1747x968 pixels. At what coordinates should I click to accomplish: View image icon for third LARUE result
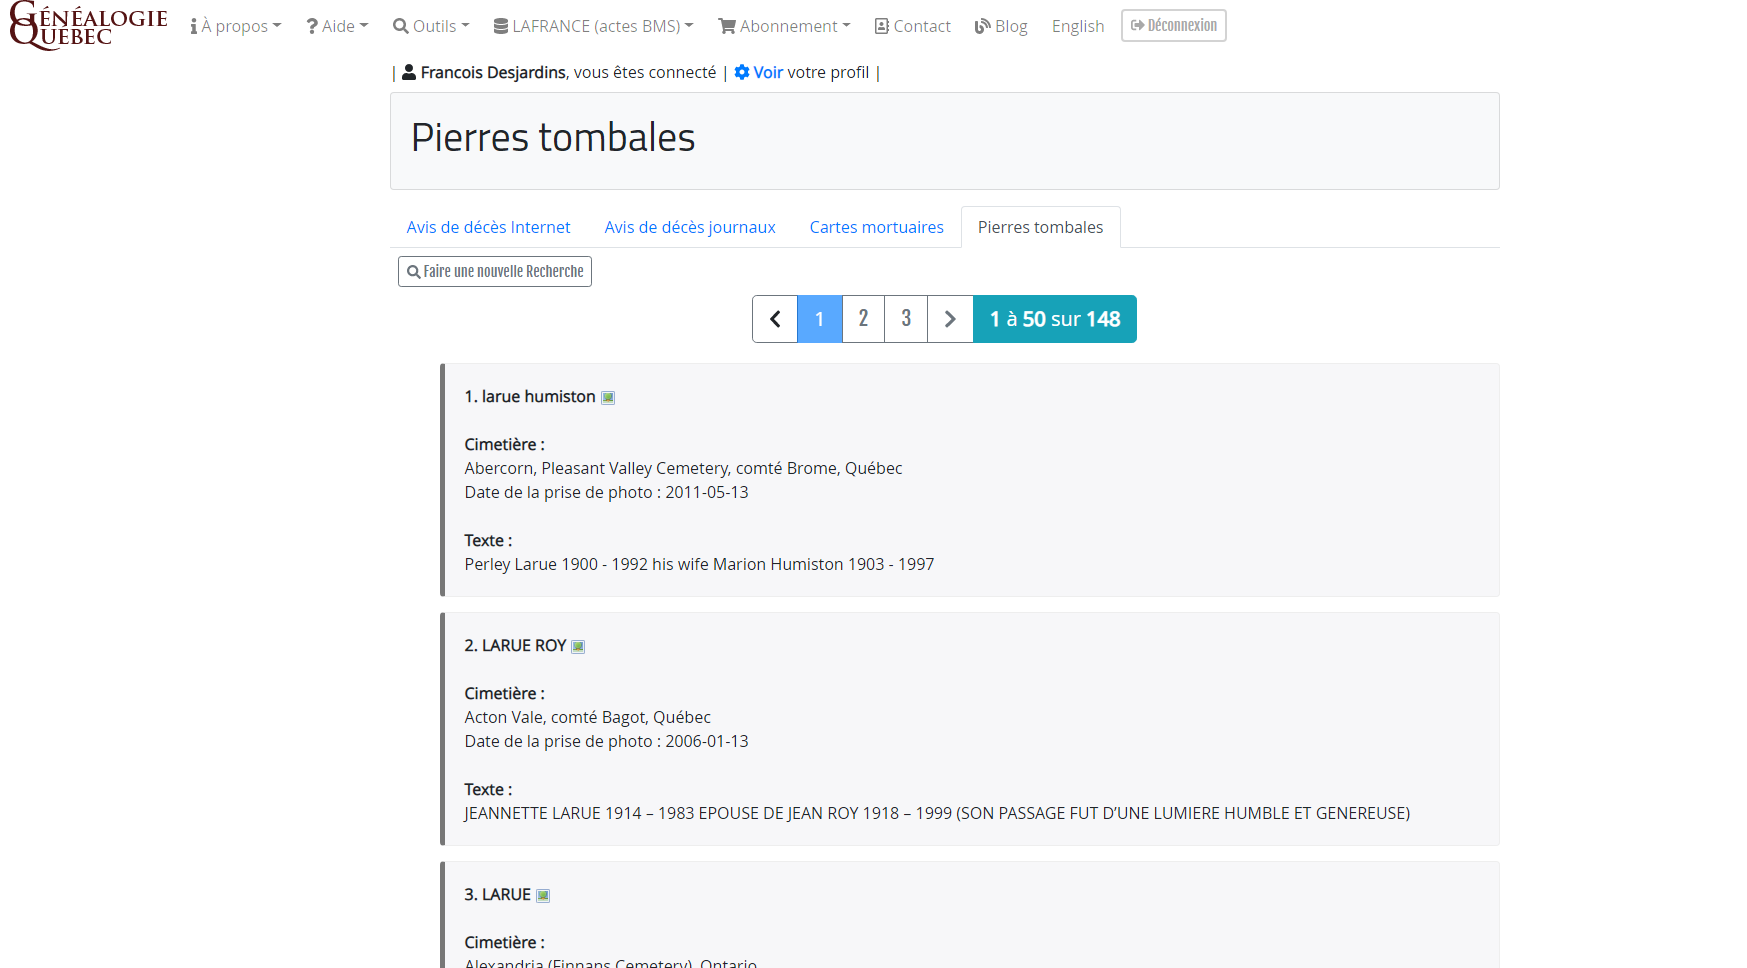[x=543, y=896]
